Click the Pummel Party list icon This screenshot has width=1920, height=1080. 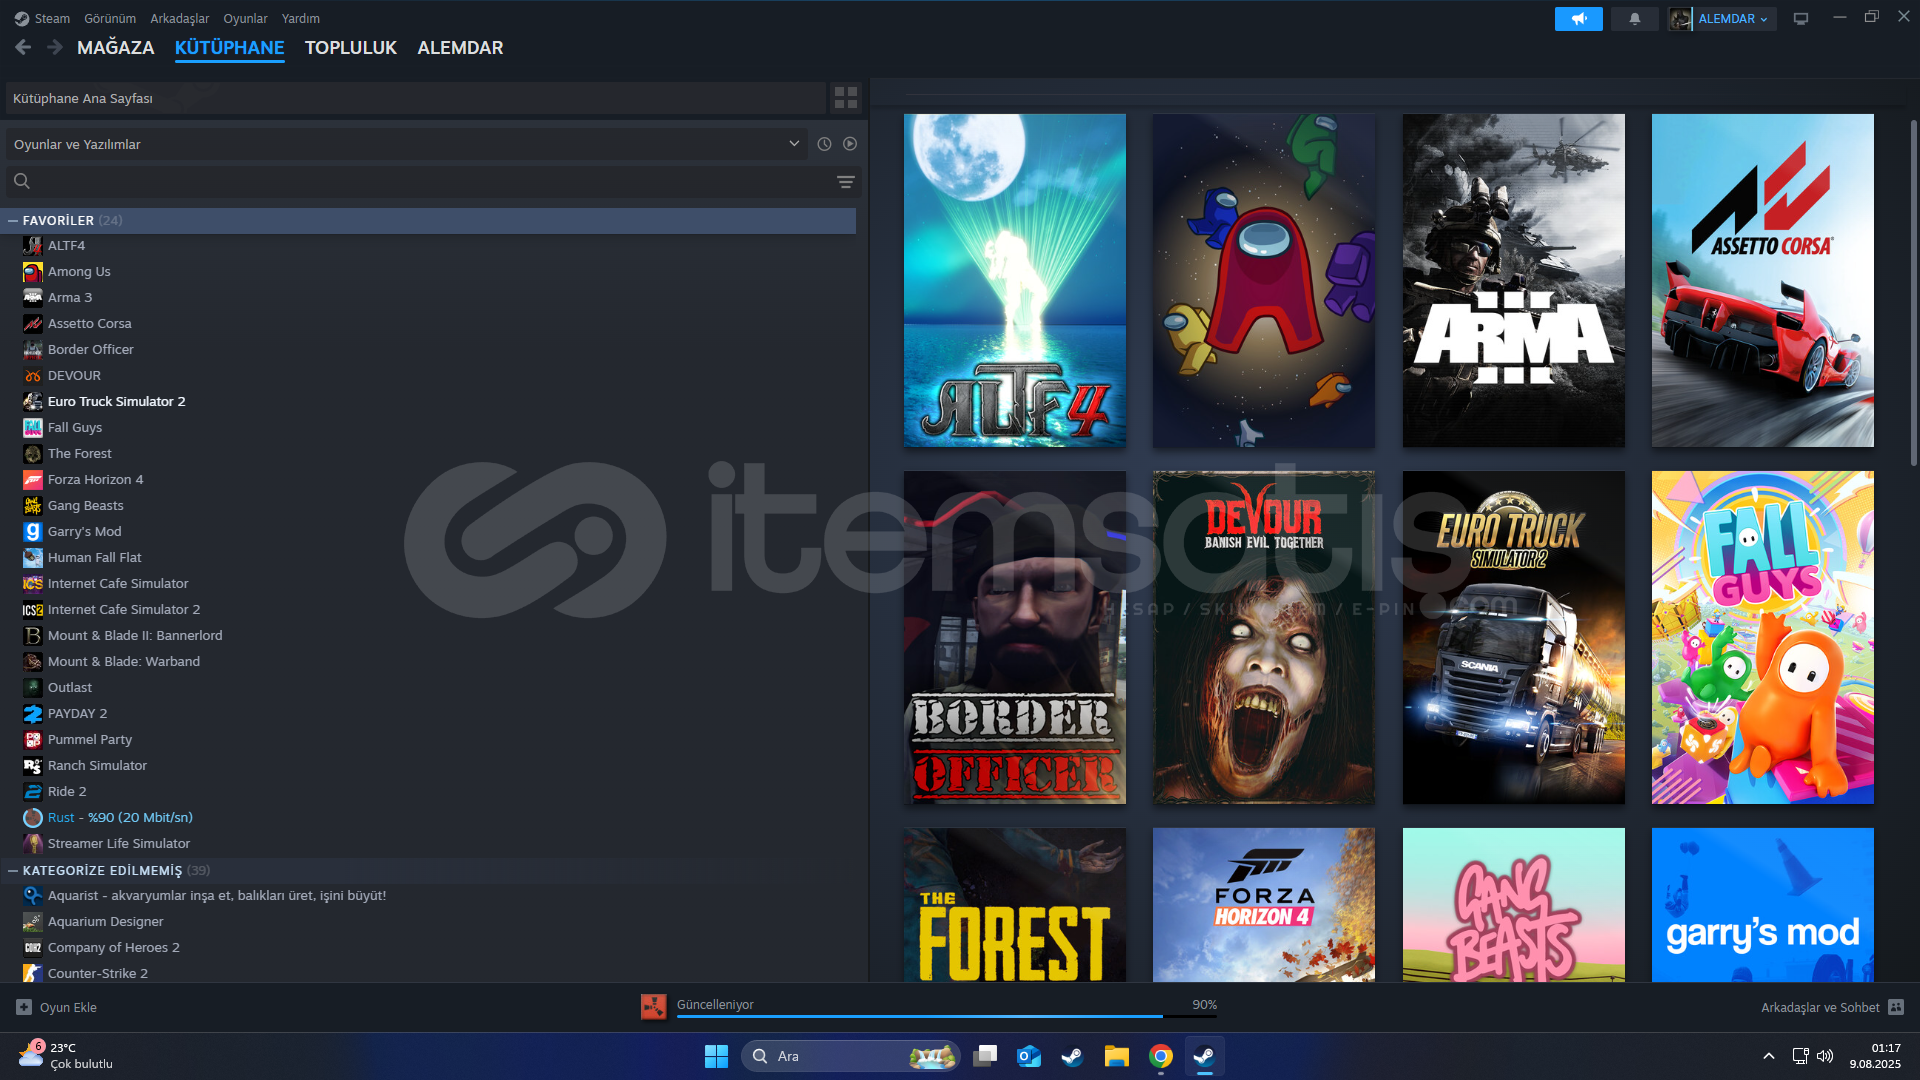tap(33, 740)
